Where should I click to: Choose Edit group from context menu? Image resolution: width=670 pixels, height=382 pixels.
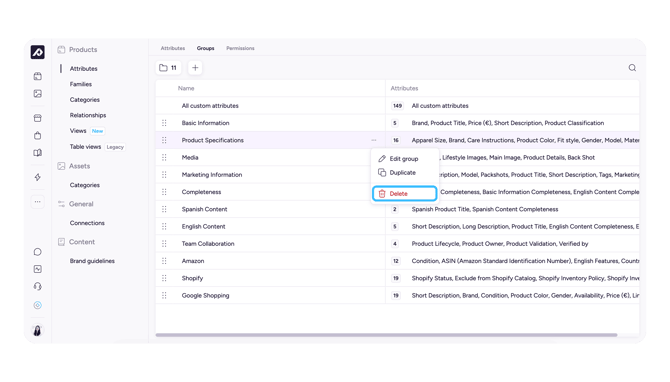(404, 159)
